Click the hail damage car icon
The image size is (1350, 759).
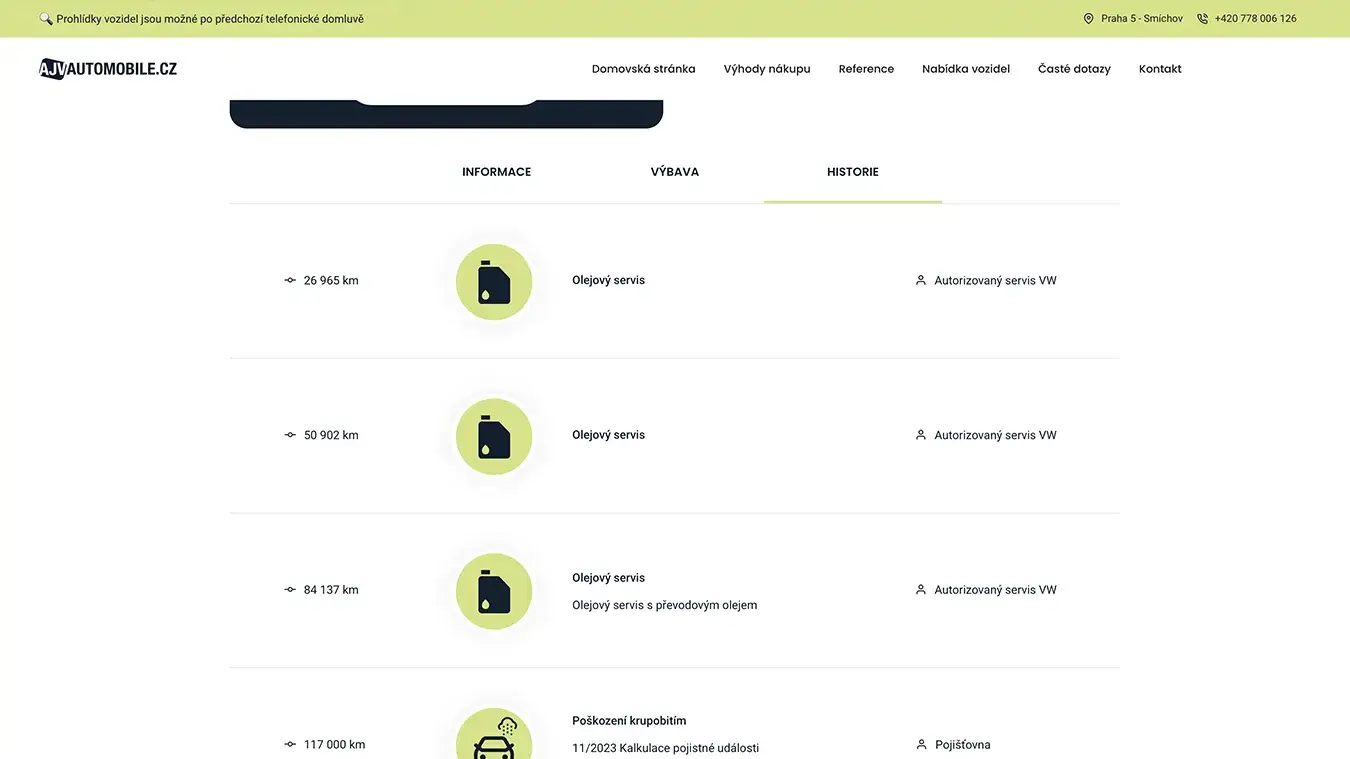[x=494, y=738]
